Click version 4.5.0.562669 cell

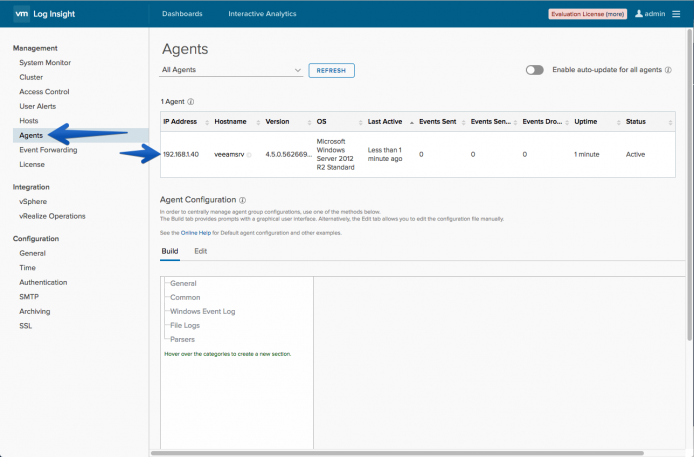(289, 155)
